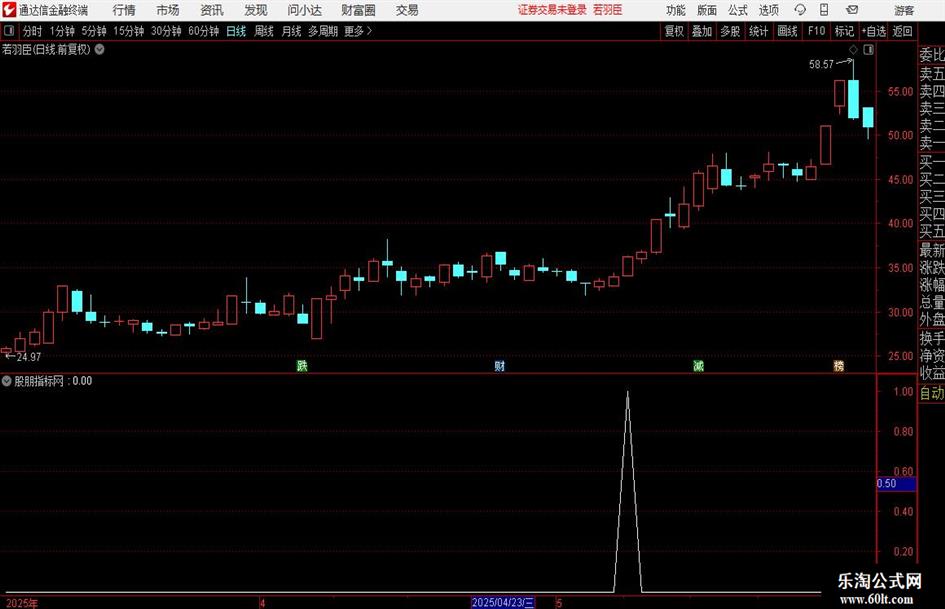This screenshot has height=609, width=945.
Task: Expand 更多 period options
Action: coord(358,31)
